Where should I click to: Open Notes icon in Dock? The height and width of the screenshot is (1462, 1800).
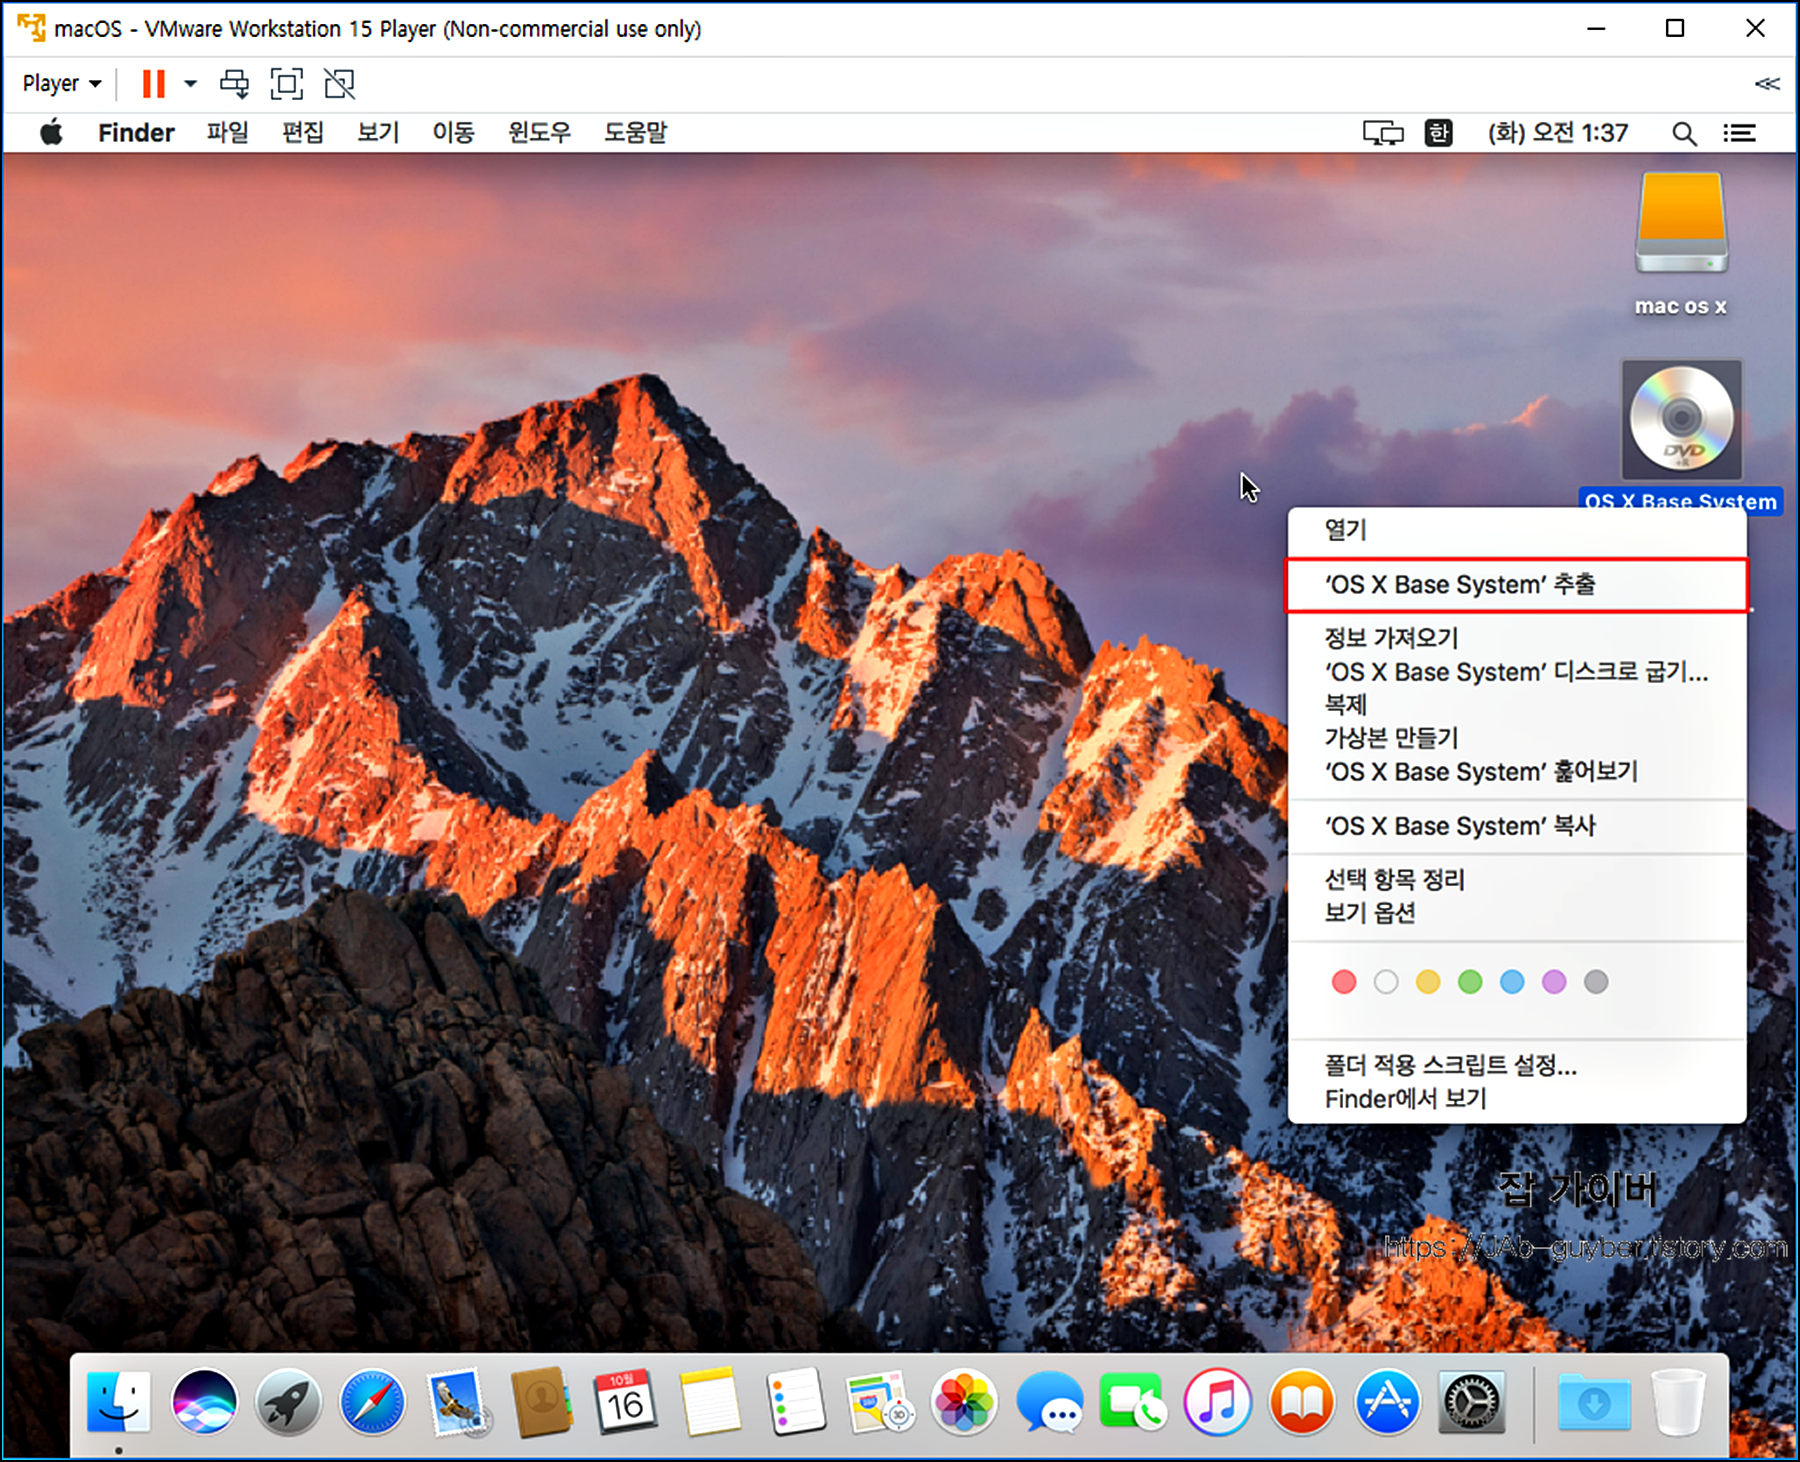(710, 1402)
